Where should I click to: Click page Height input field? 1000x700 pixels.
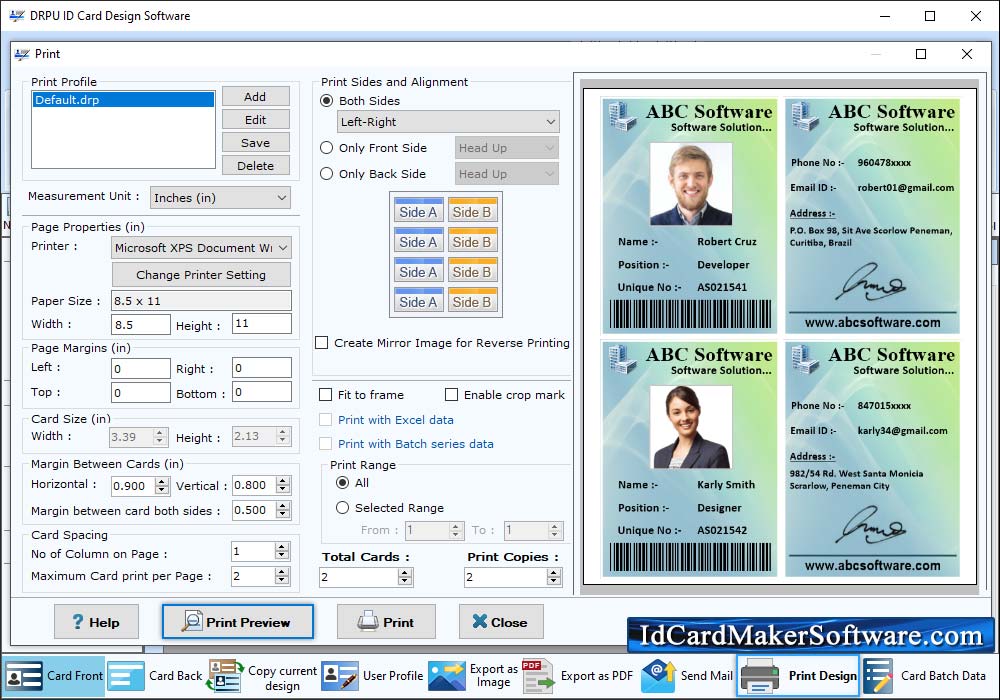tap(262, 324)
